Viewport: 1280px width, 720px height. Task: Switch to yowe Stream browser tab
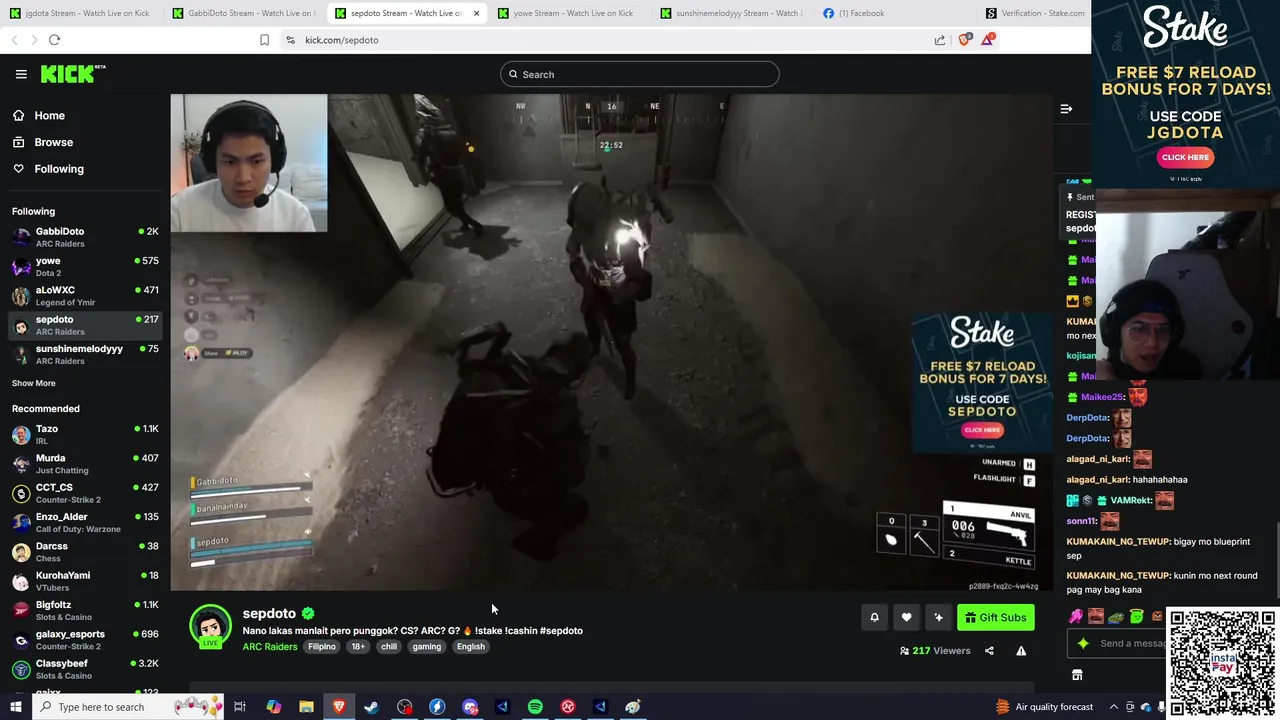[x=568, y=13]
